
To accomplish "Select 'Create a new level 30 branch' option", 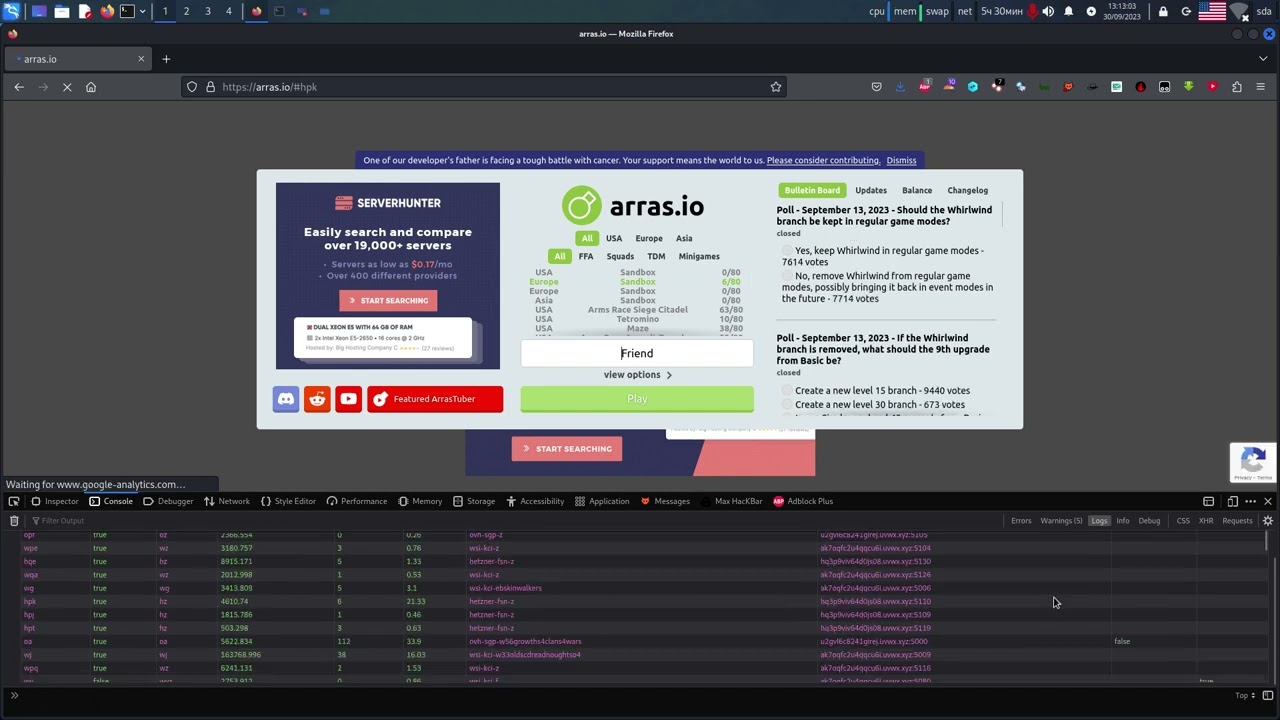I will pyautogui.click(x=788, y=405).
